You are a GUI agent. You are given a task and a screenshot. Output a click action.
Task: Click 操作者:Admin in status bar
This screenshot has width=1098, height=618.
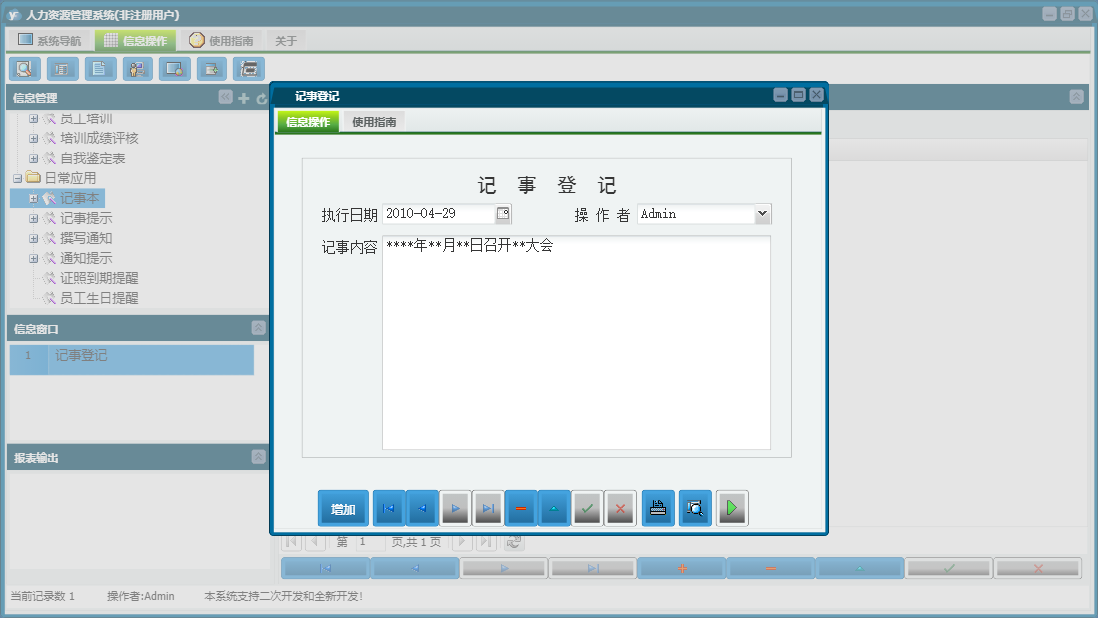tap(141, 596)
